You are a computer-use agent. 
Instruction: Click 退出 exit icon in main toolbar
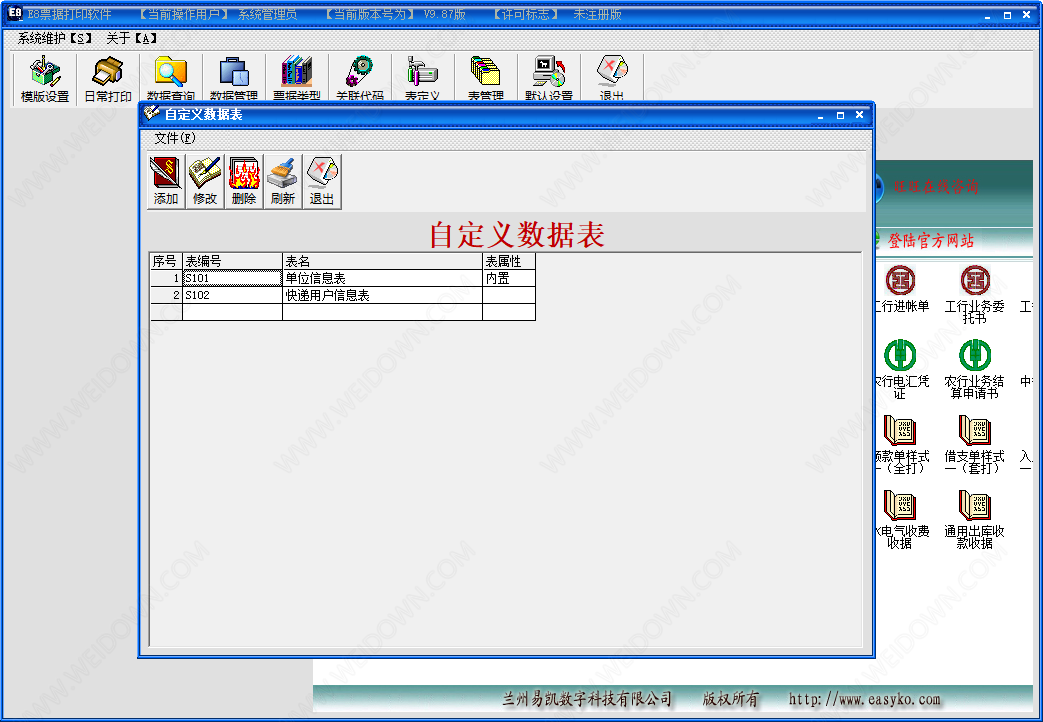[x=612, y=79]
